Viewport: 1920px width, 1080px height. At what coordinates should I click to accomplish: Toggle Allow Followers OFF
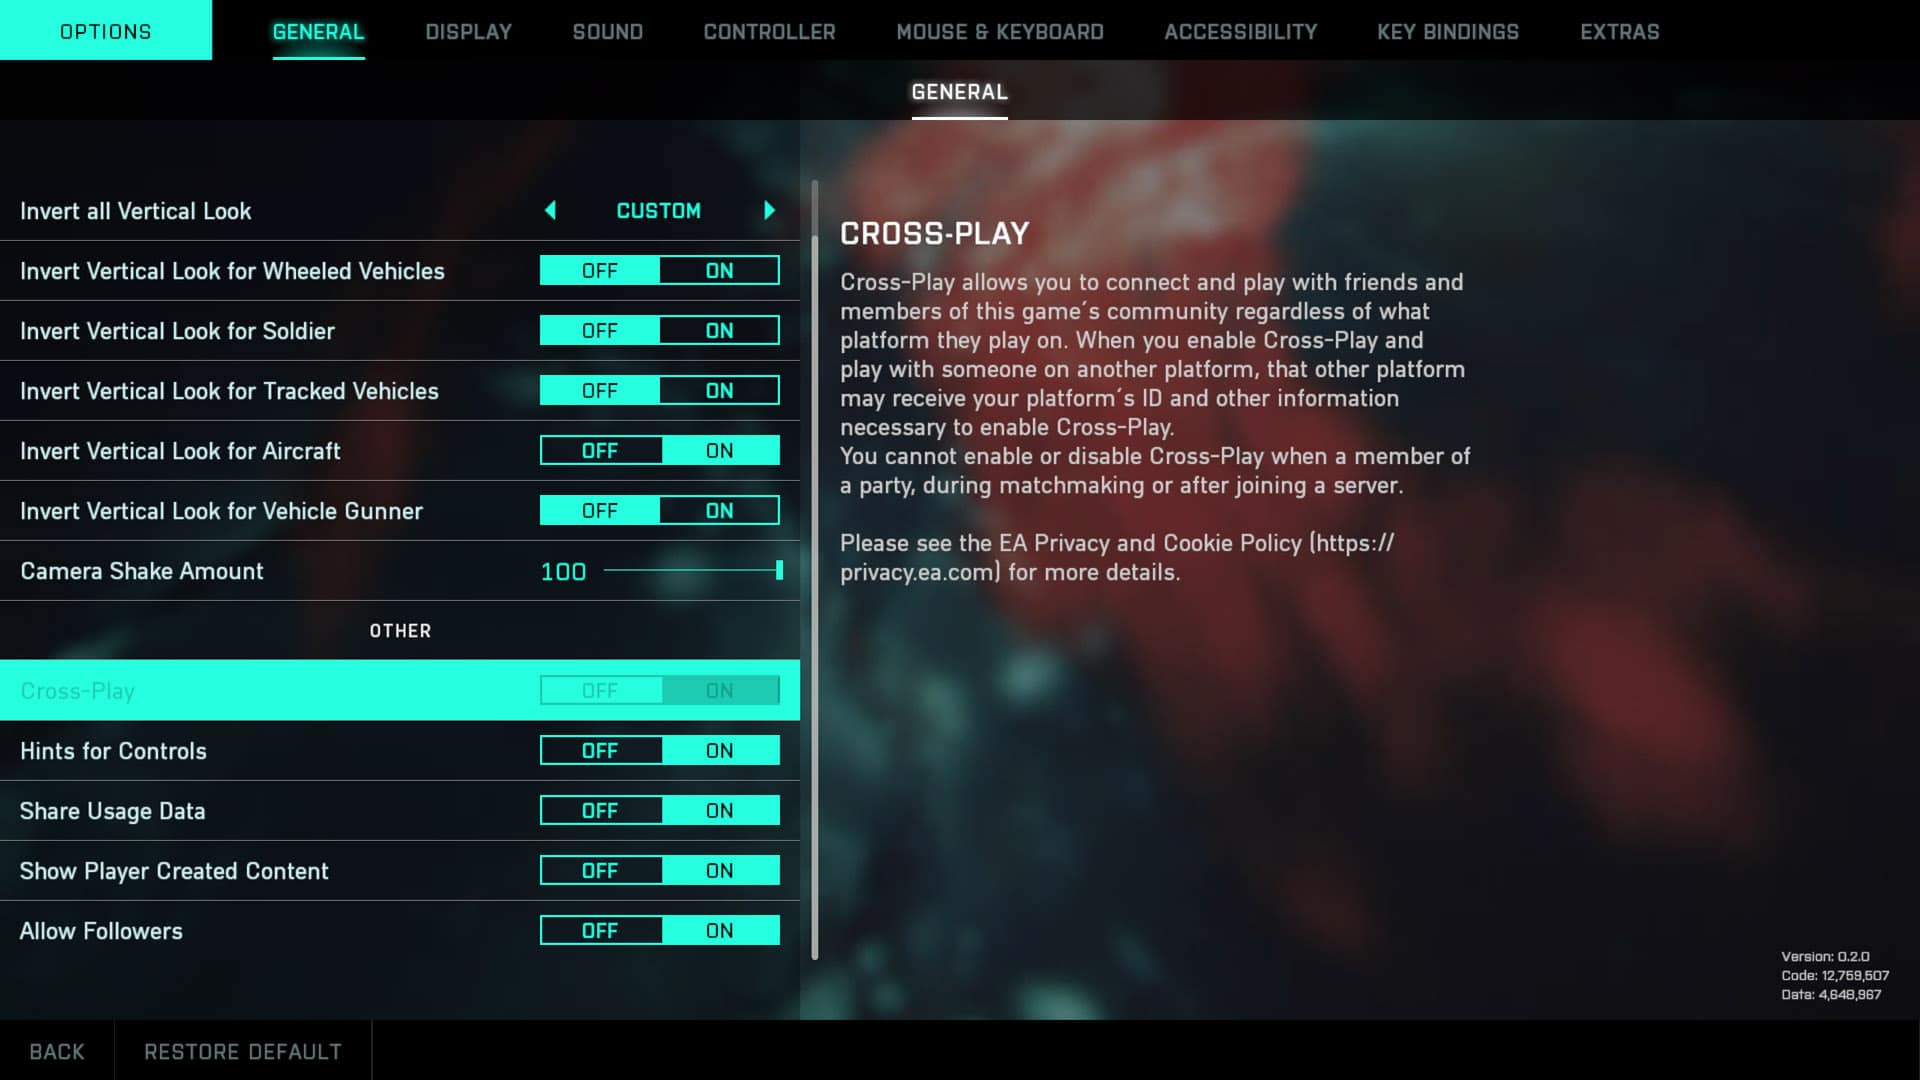point(599,930)
